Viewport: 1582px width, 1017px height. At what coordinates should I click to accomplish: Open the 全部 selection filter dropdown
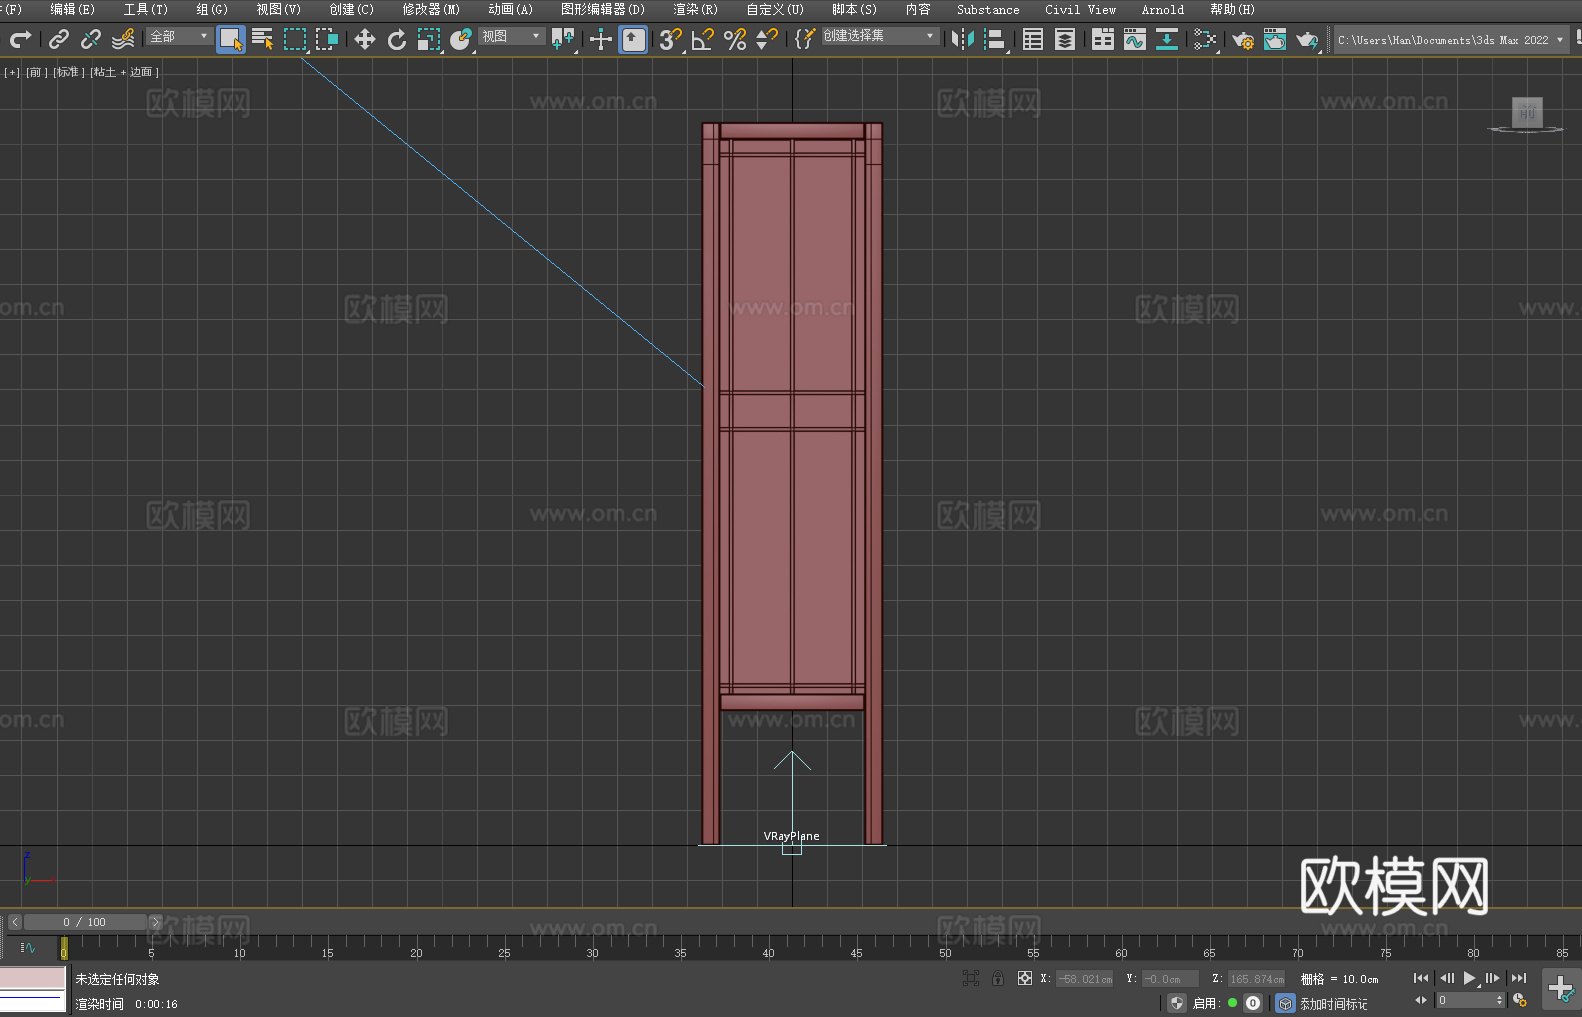179,36
